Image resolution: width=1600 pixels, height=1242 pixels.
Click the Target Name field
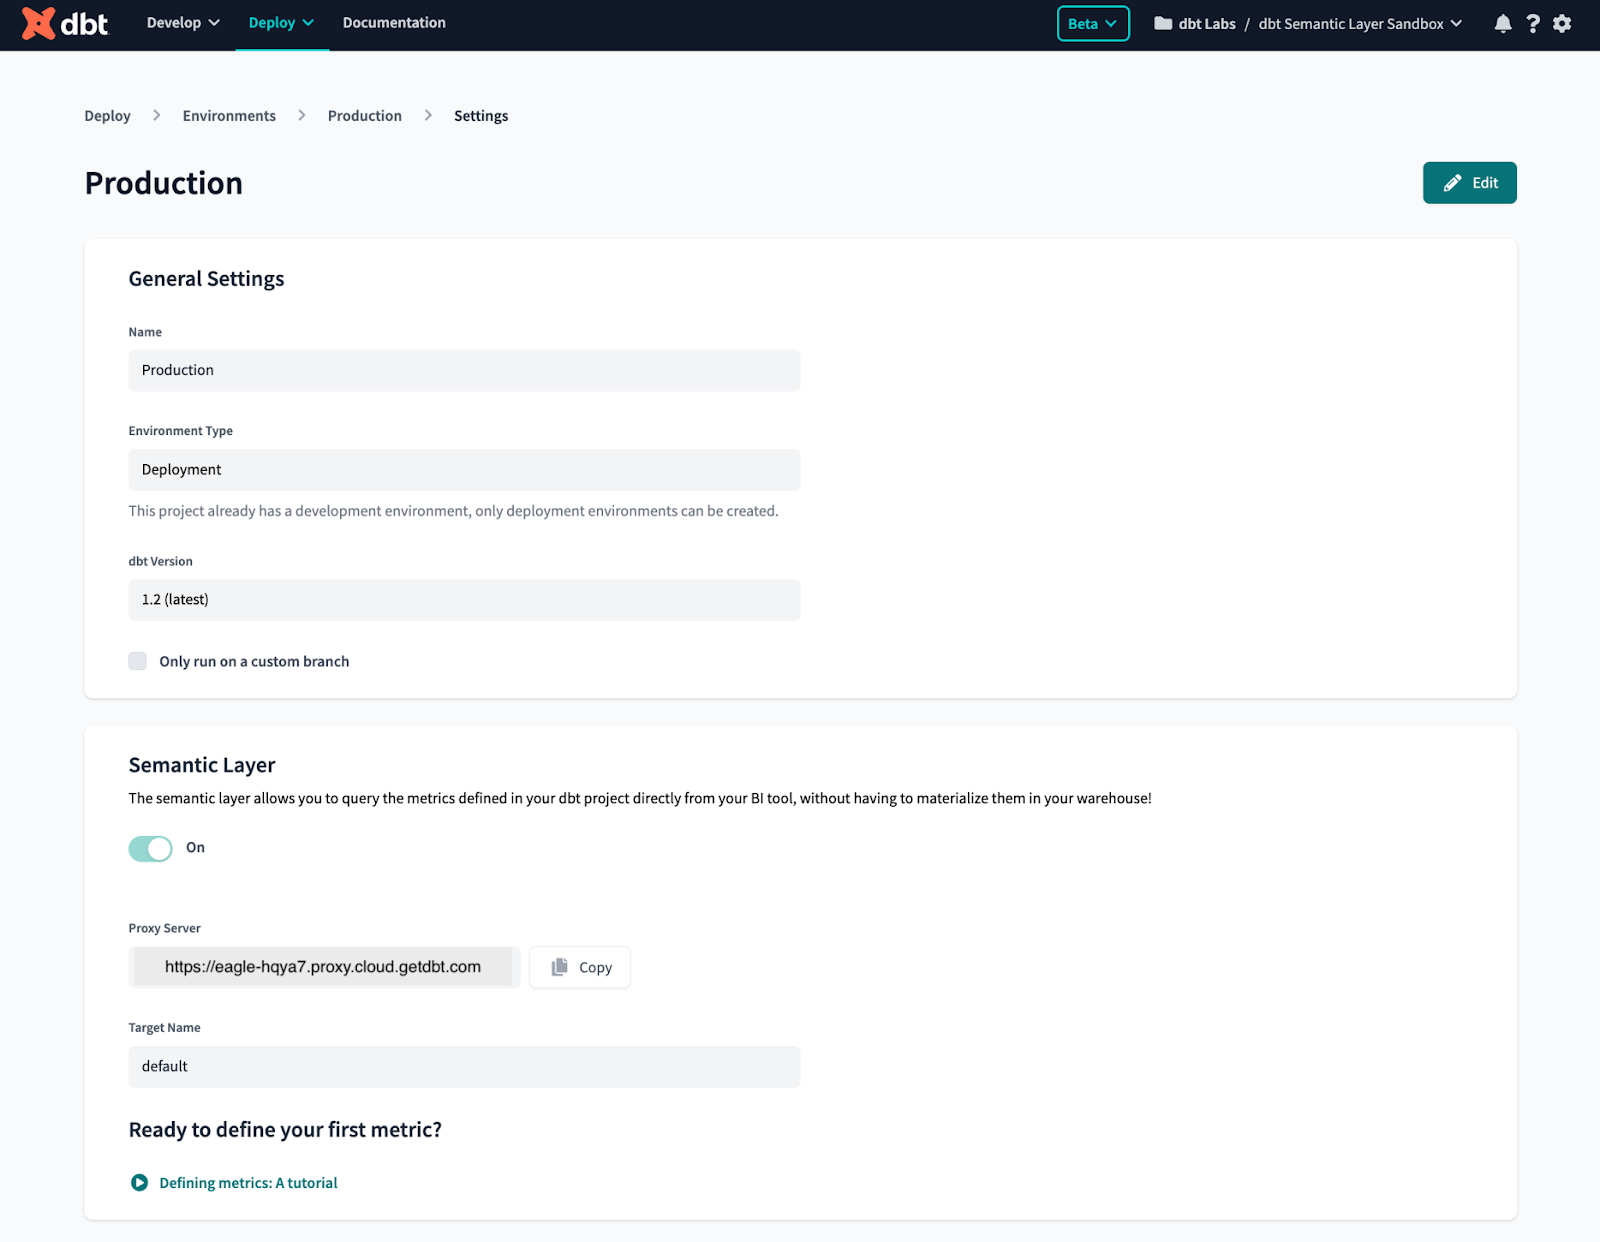point(464,1067)
